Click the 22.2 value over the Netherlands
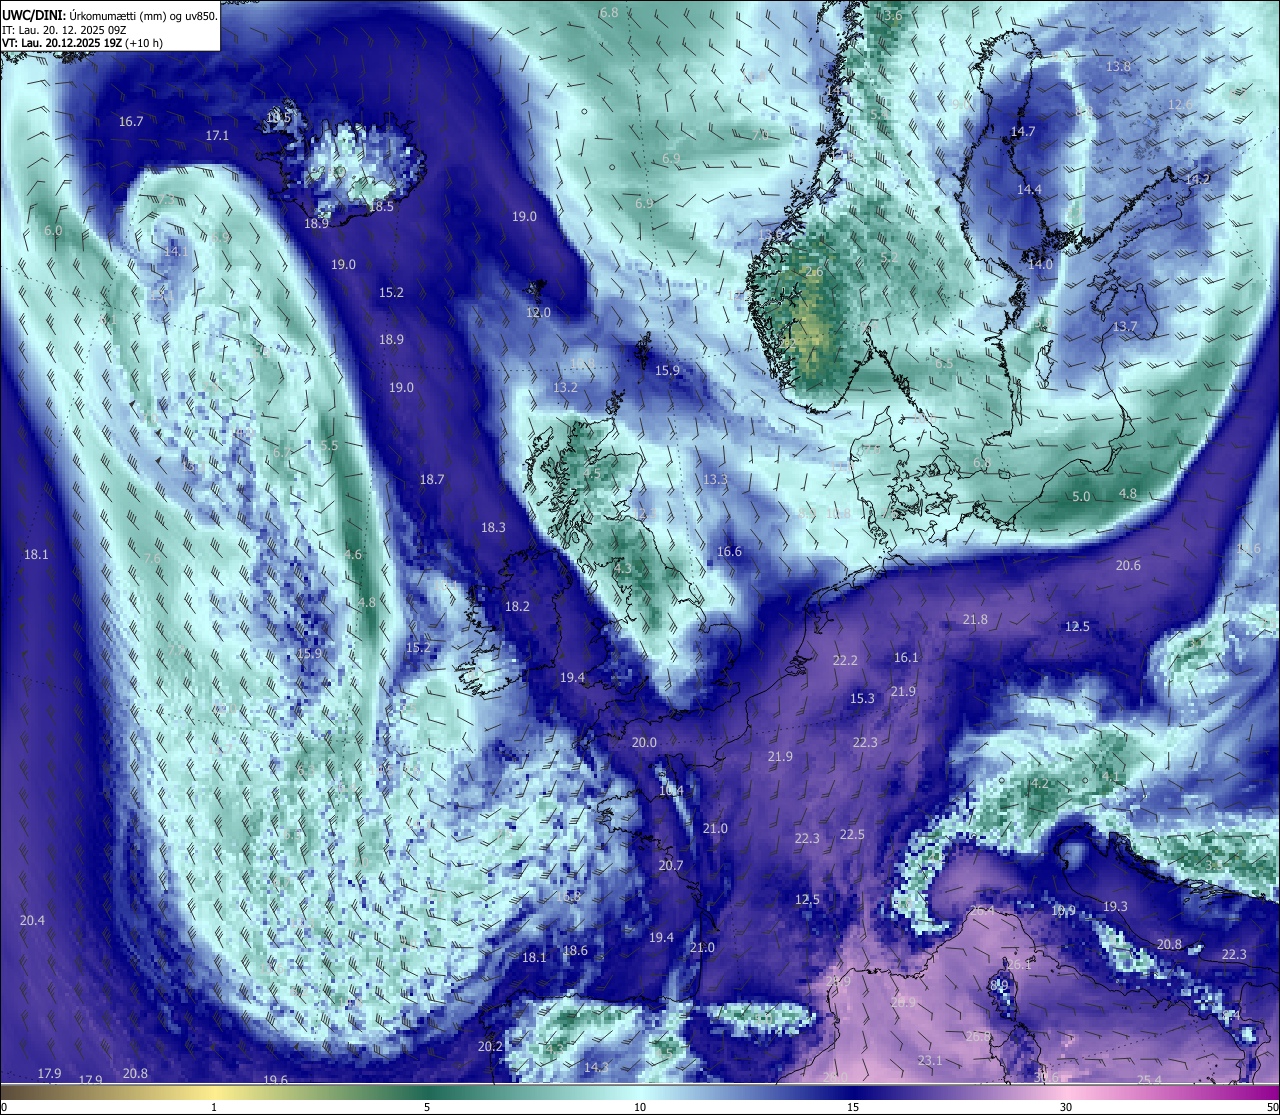Image resolution: width=1280 pixels, height=1115 pixels. [x=845, y=660]
